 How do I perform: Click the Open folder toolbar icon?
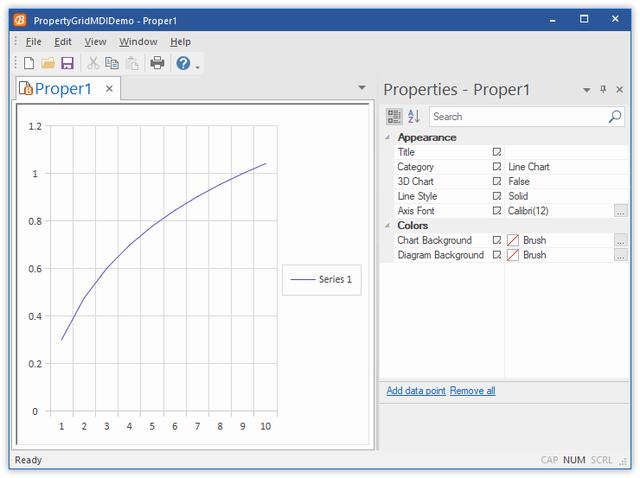coord(48,63)
